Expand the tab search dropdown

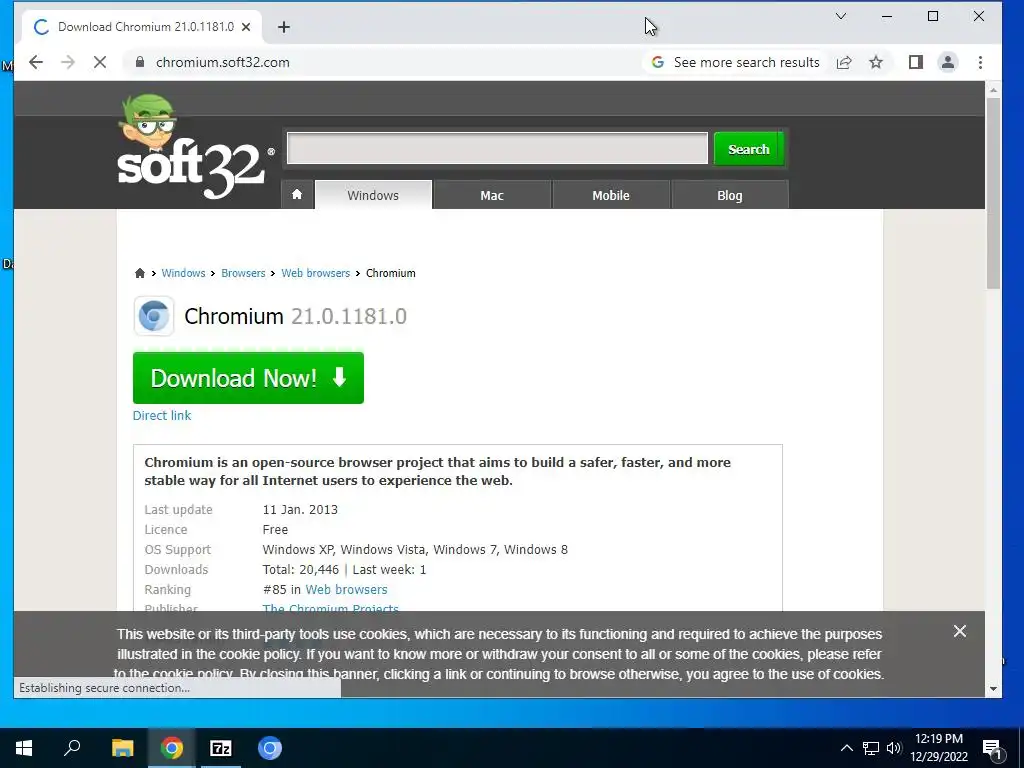pyautogui.click(x=841, y=16)
